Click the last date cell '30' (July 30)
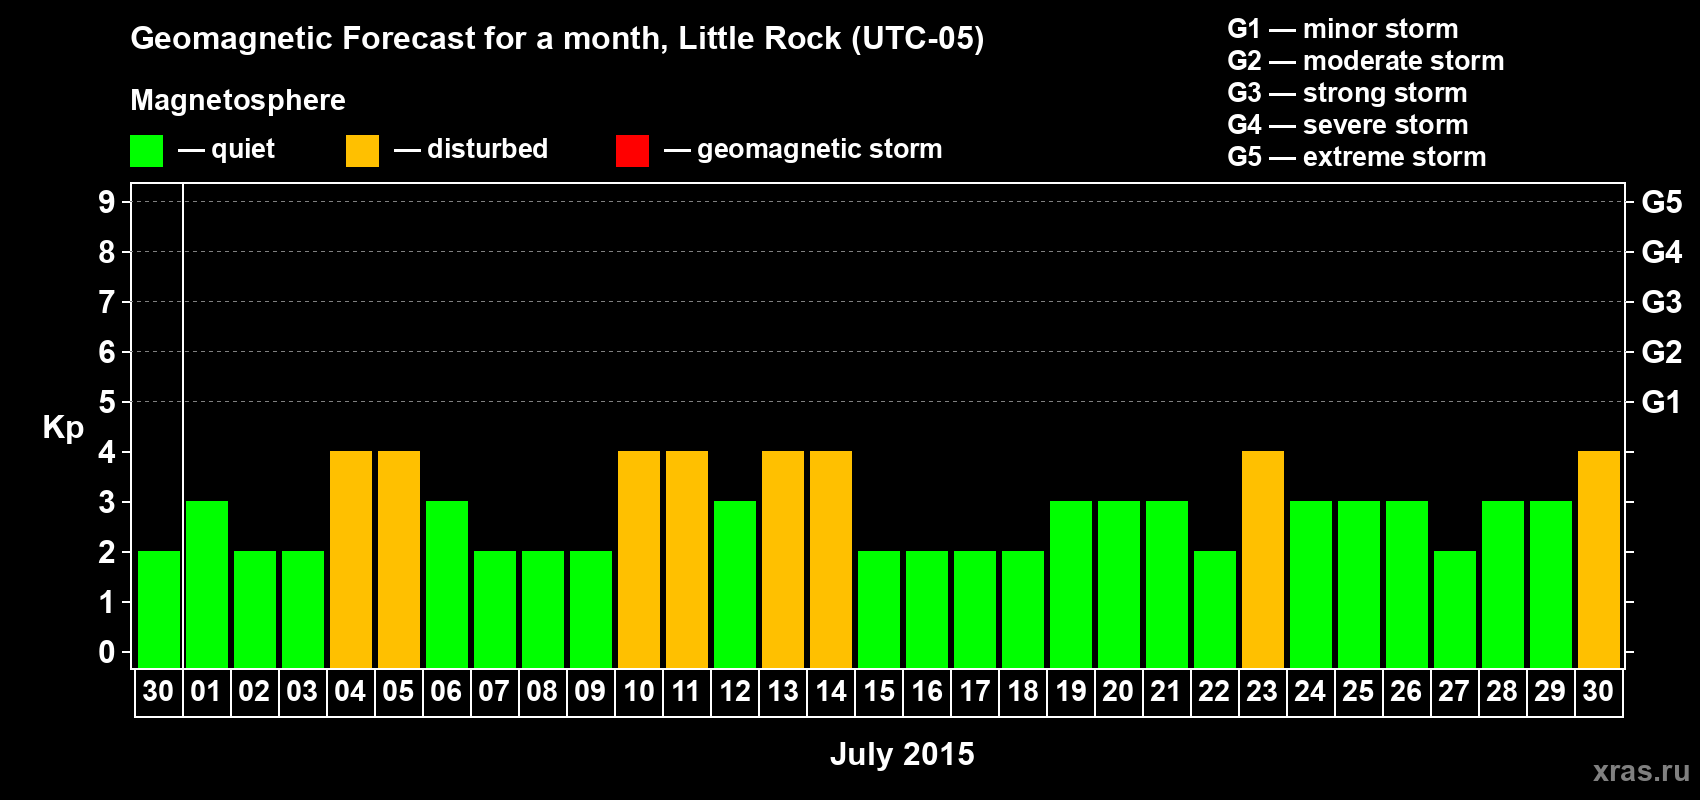Viewport: 1700px width, 800px height. tap(1598, 692)
